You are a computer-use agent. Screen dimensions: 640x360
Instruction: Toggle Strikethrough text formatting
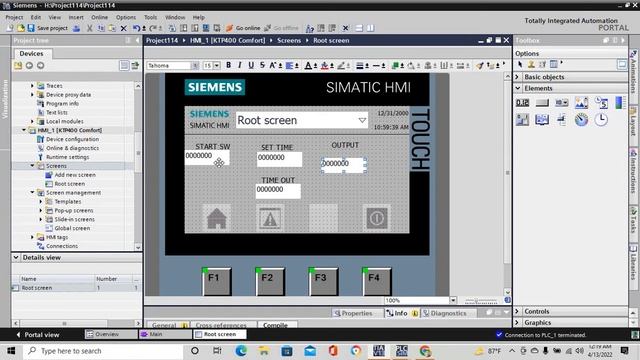[x=262, y=65]
